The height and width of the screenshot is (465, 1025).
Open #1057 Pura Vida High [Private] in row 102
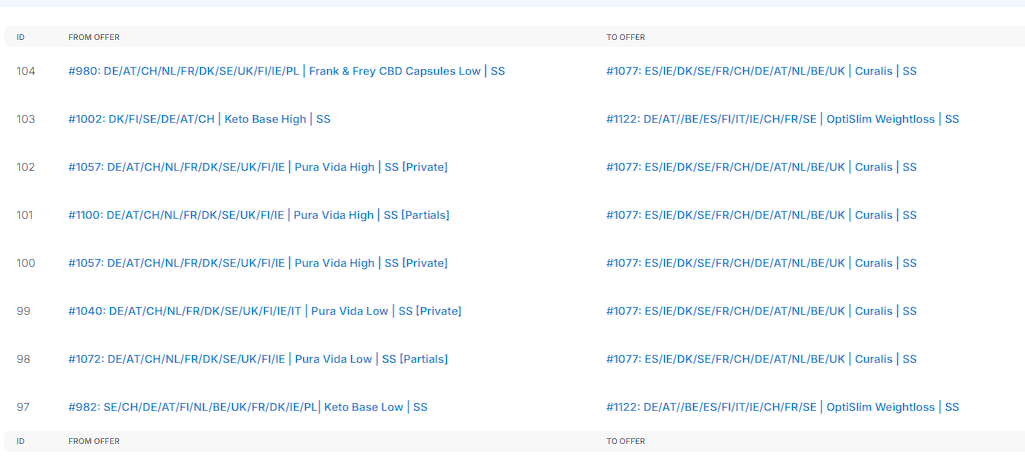(x=258, y=167)
